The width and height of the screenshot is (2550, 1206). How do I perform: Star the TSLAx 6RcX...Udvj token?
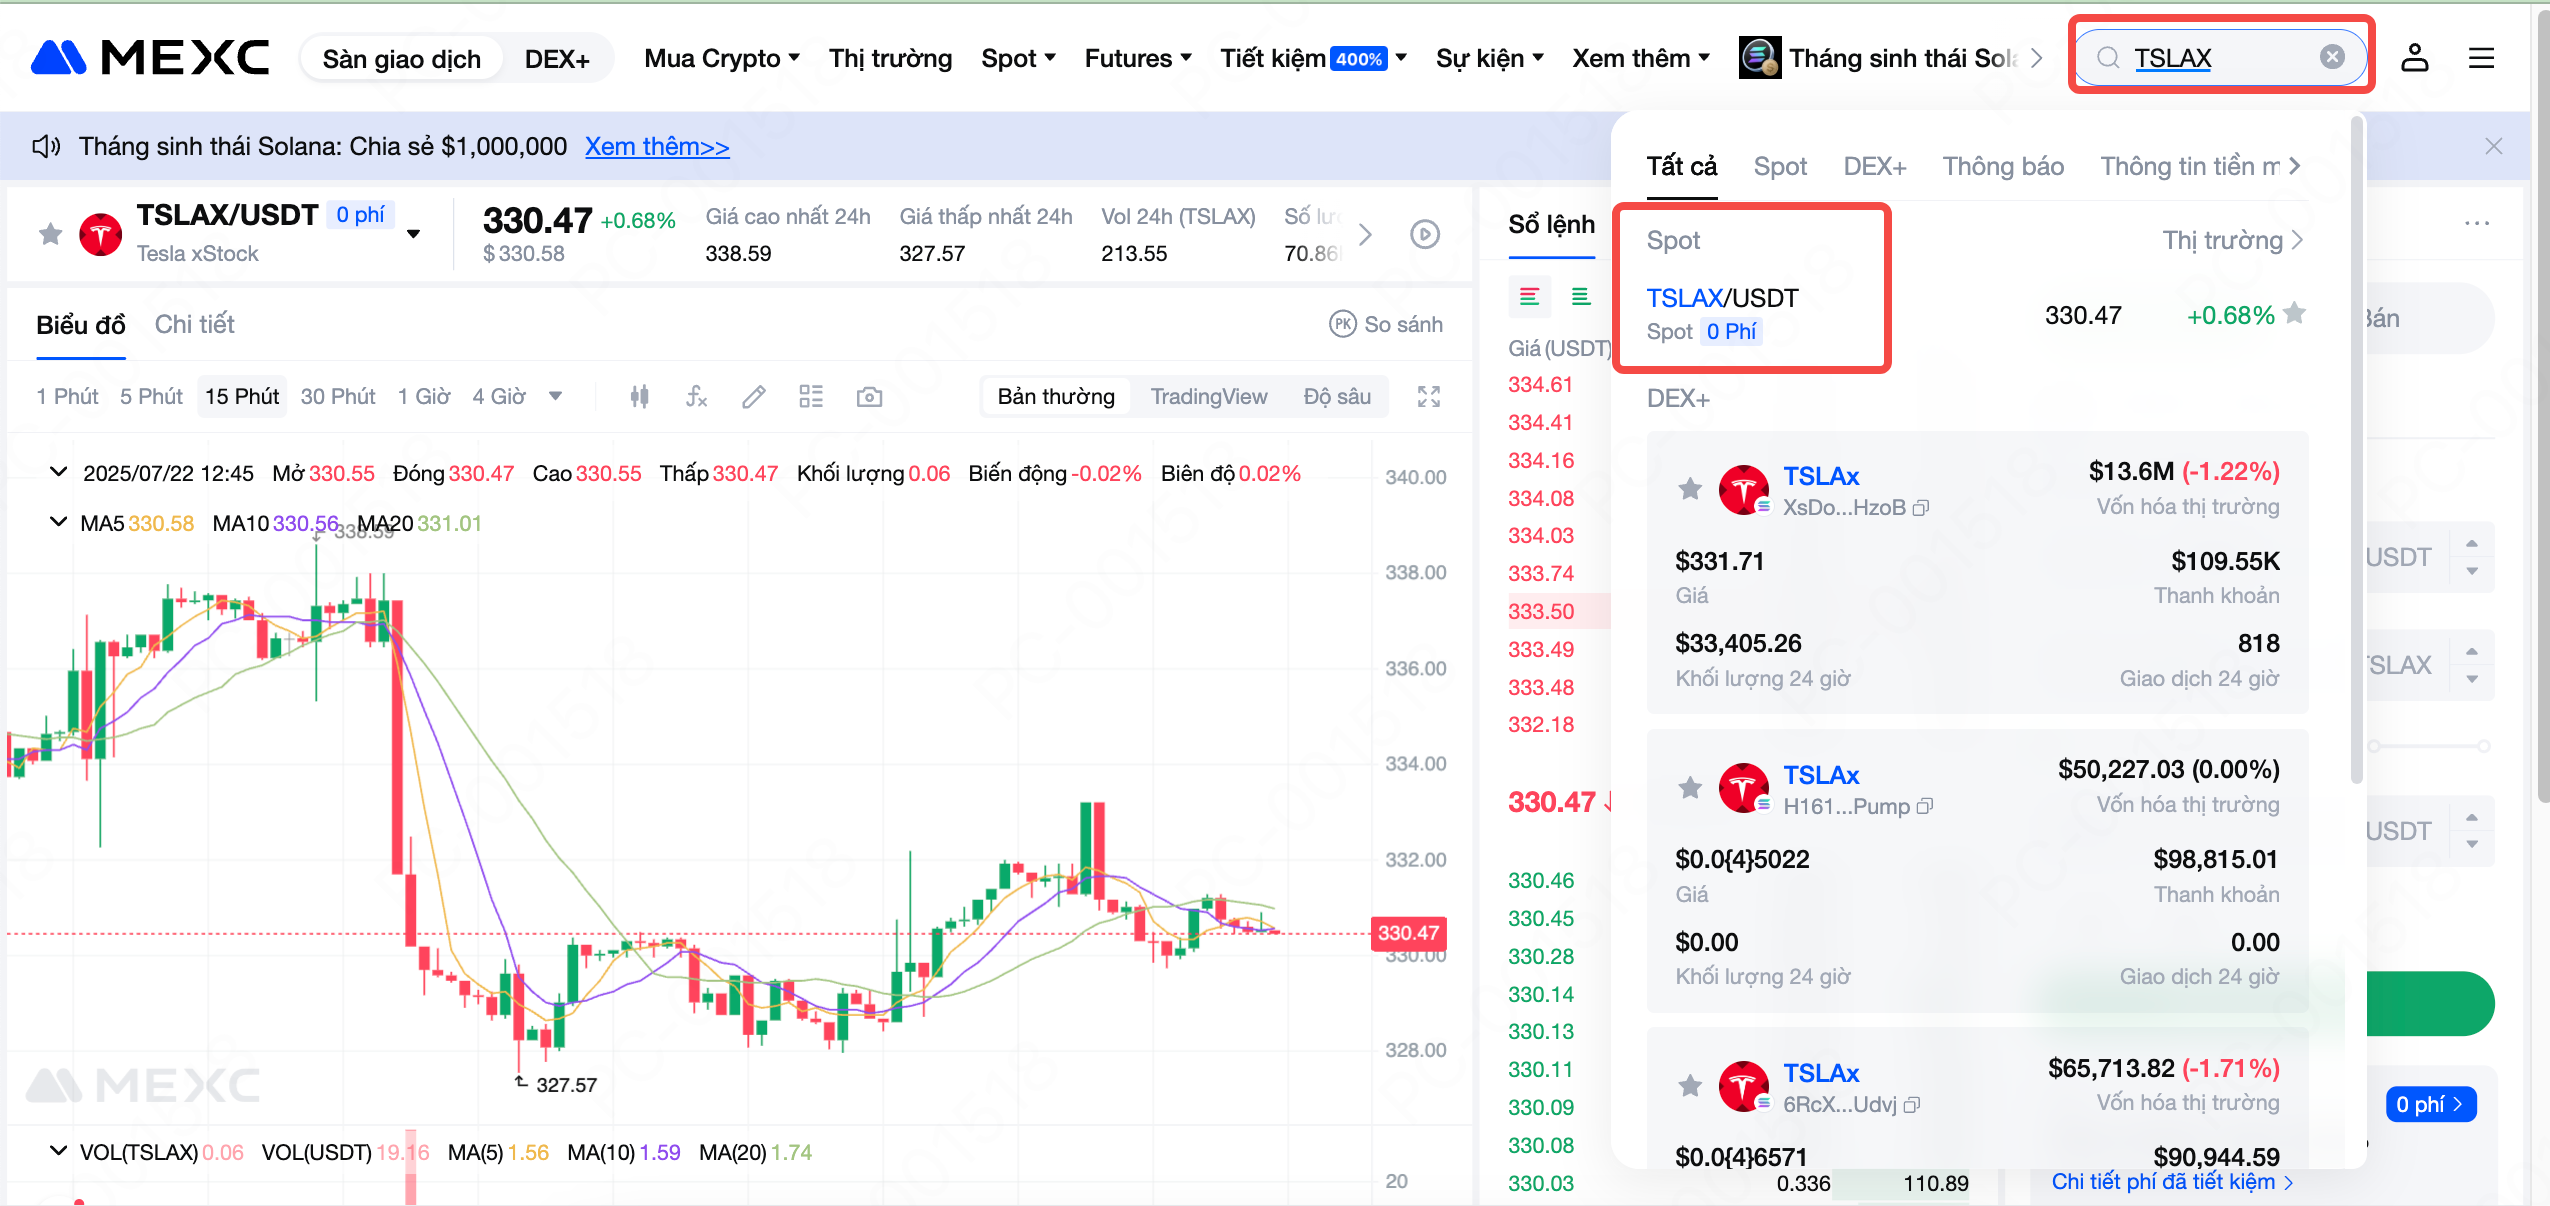pos(1690,1086)
